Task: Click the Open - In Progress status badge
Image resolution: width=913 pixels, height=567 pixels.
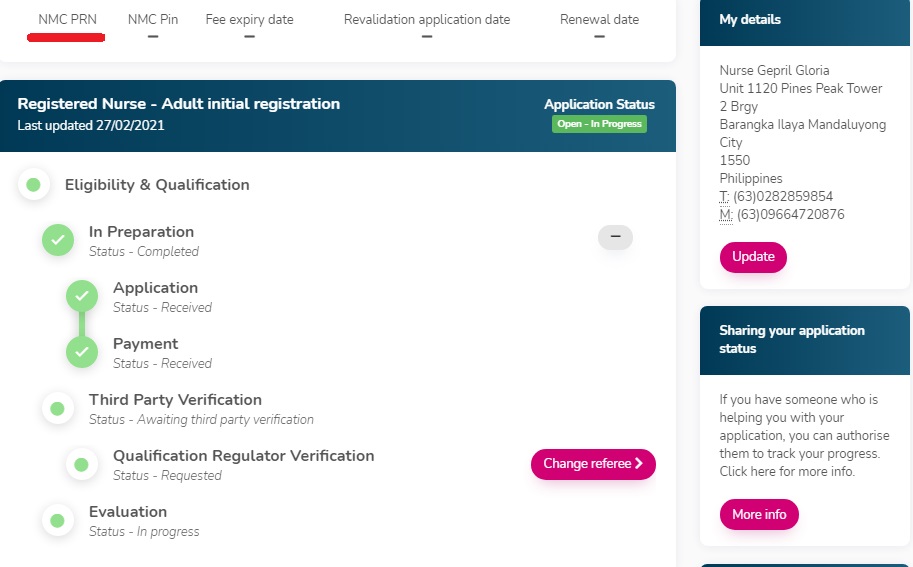Action: click(599, 124)
